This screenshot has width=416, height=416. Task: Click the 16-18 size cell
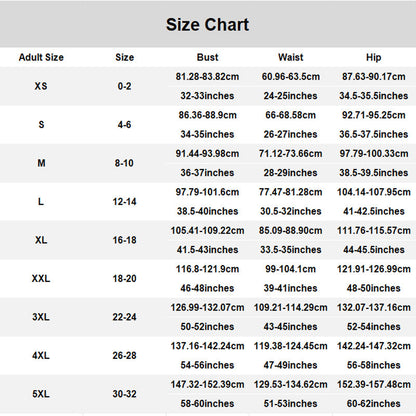click(124, 240)
